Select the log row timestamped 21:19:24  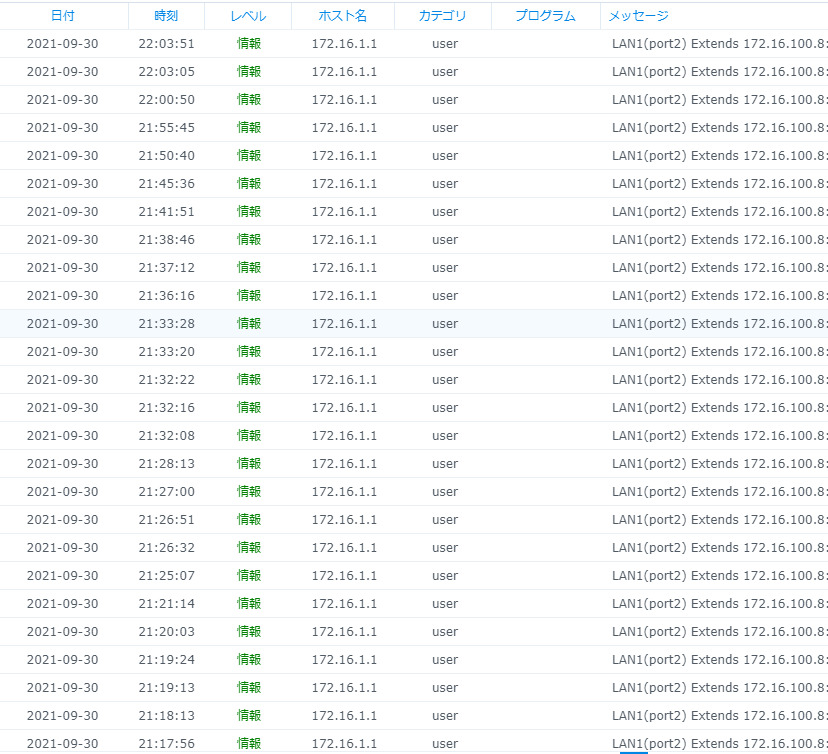click(x=166, y=660)
